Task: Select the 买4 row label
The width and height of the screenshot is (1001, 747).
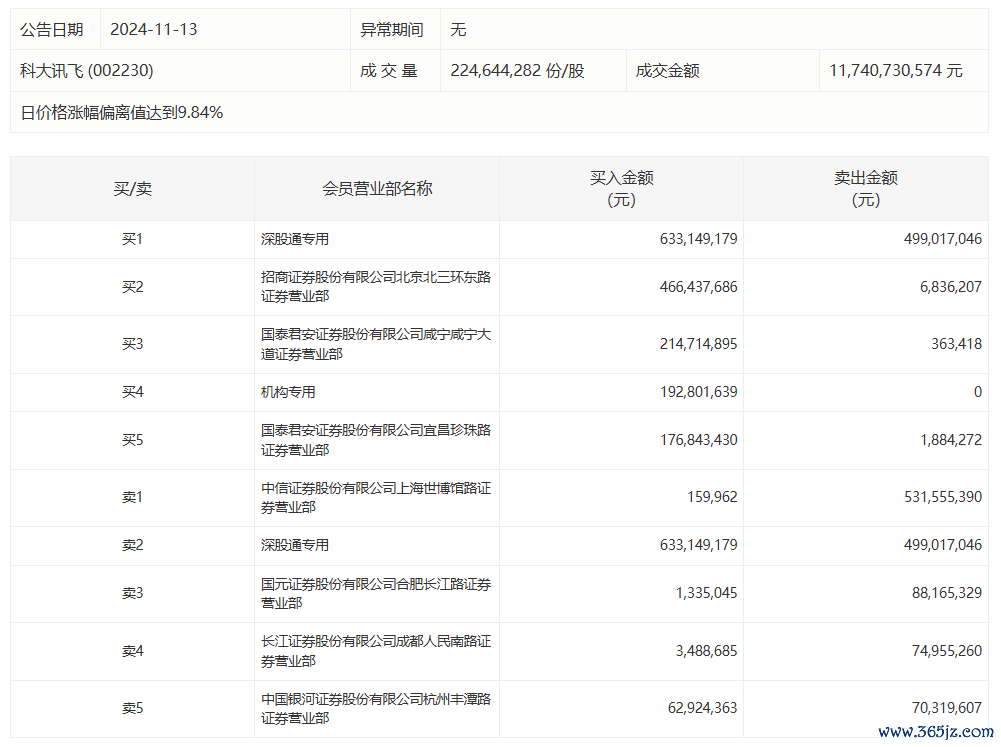Action: (132, 392)
